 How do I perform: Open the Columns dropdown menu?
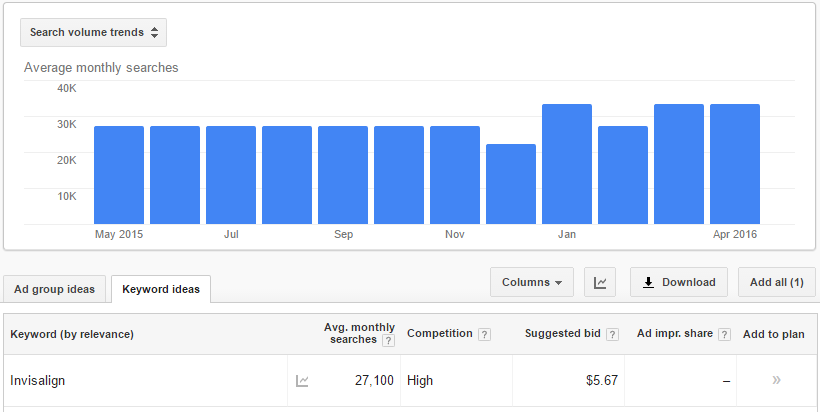[532, 282]
